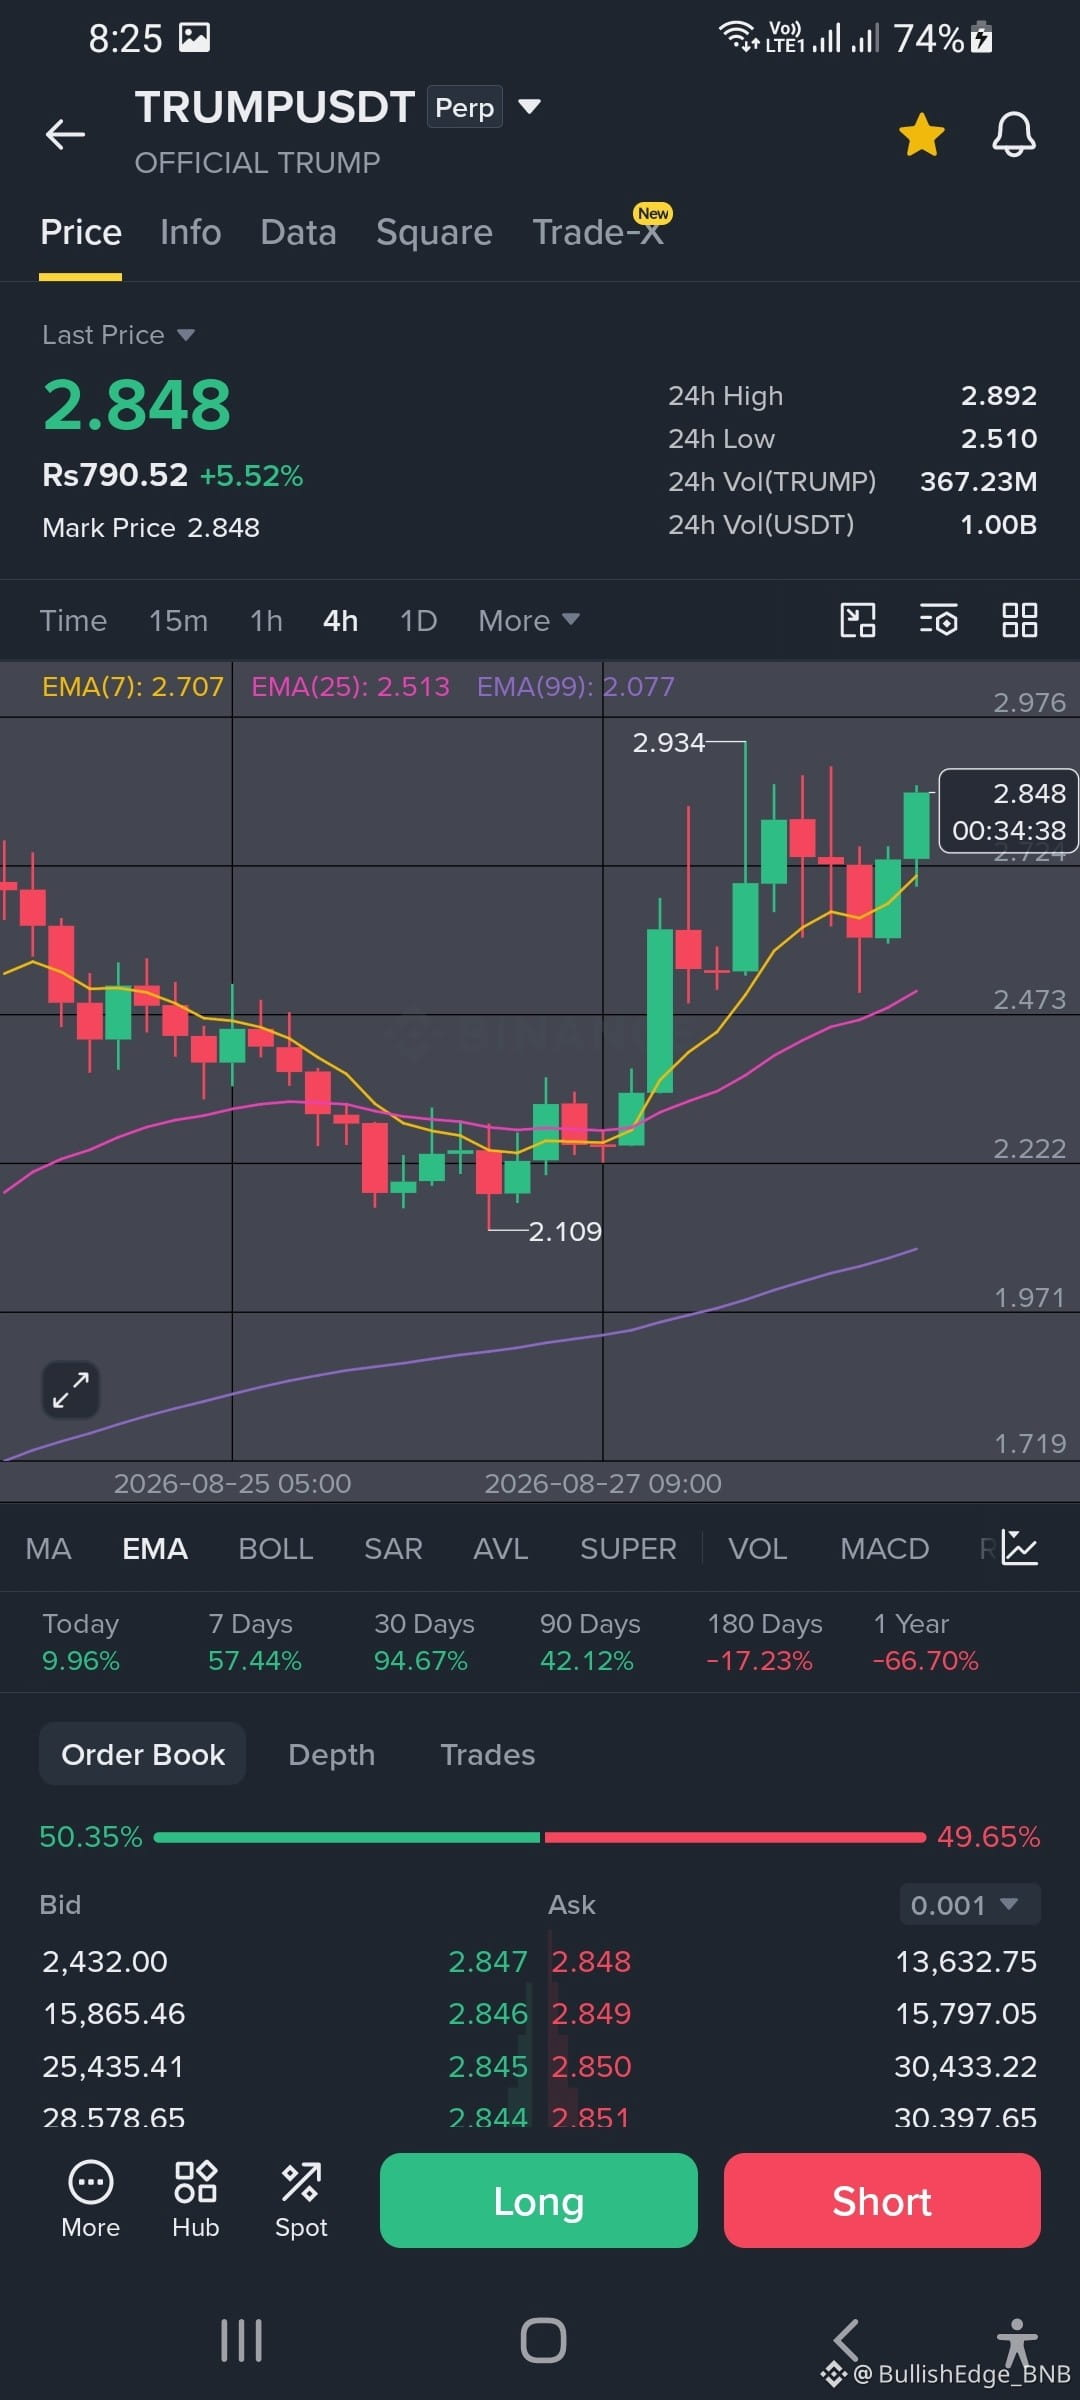Select the 15m timeframe

point(178,621)
